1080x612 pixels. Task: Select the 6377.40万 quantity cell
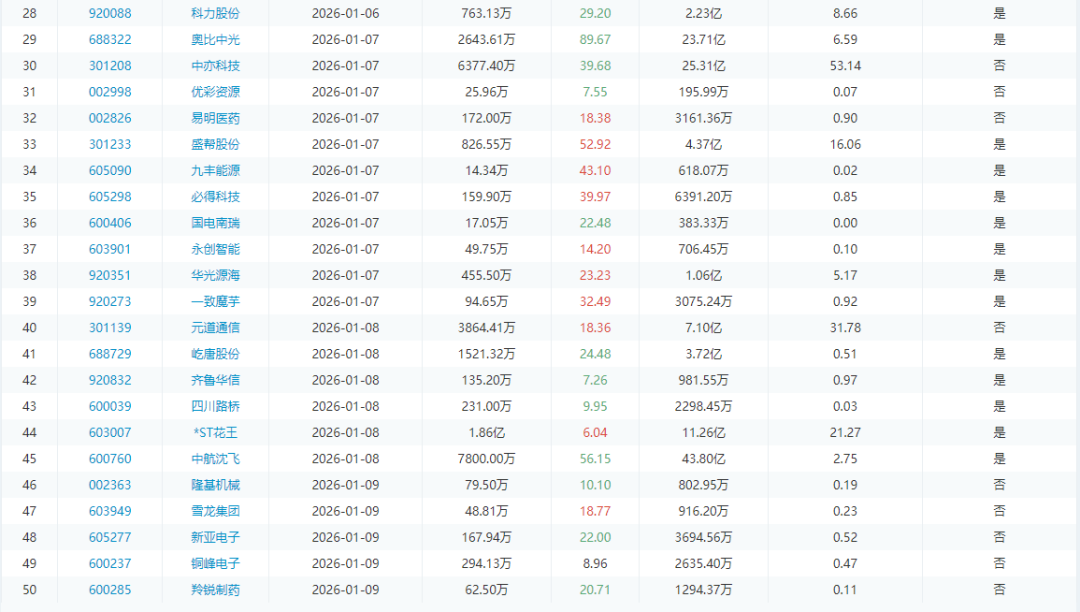coord(486,65)
